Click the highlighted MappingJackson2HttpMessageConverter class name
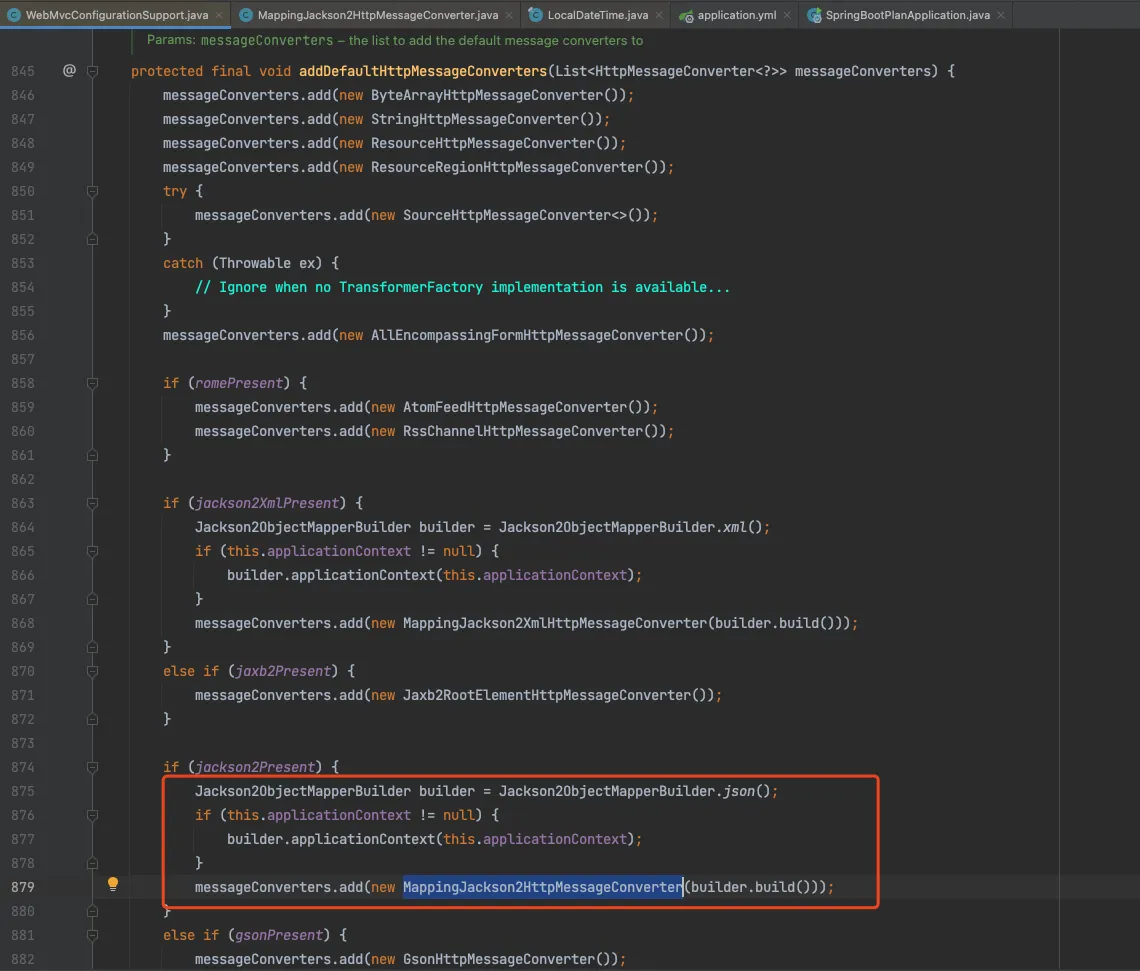The height and width of the screenshot is (971, 1140). pyautogui.click(x=542, y=887)
